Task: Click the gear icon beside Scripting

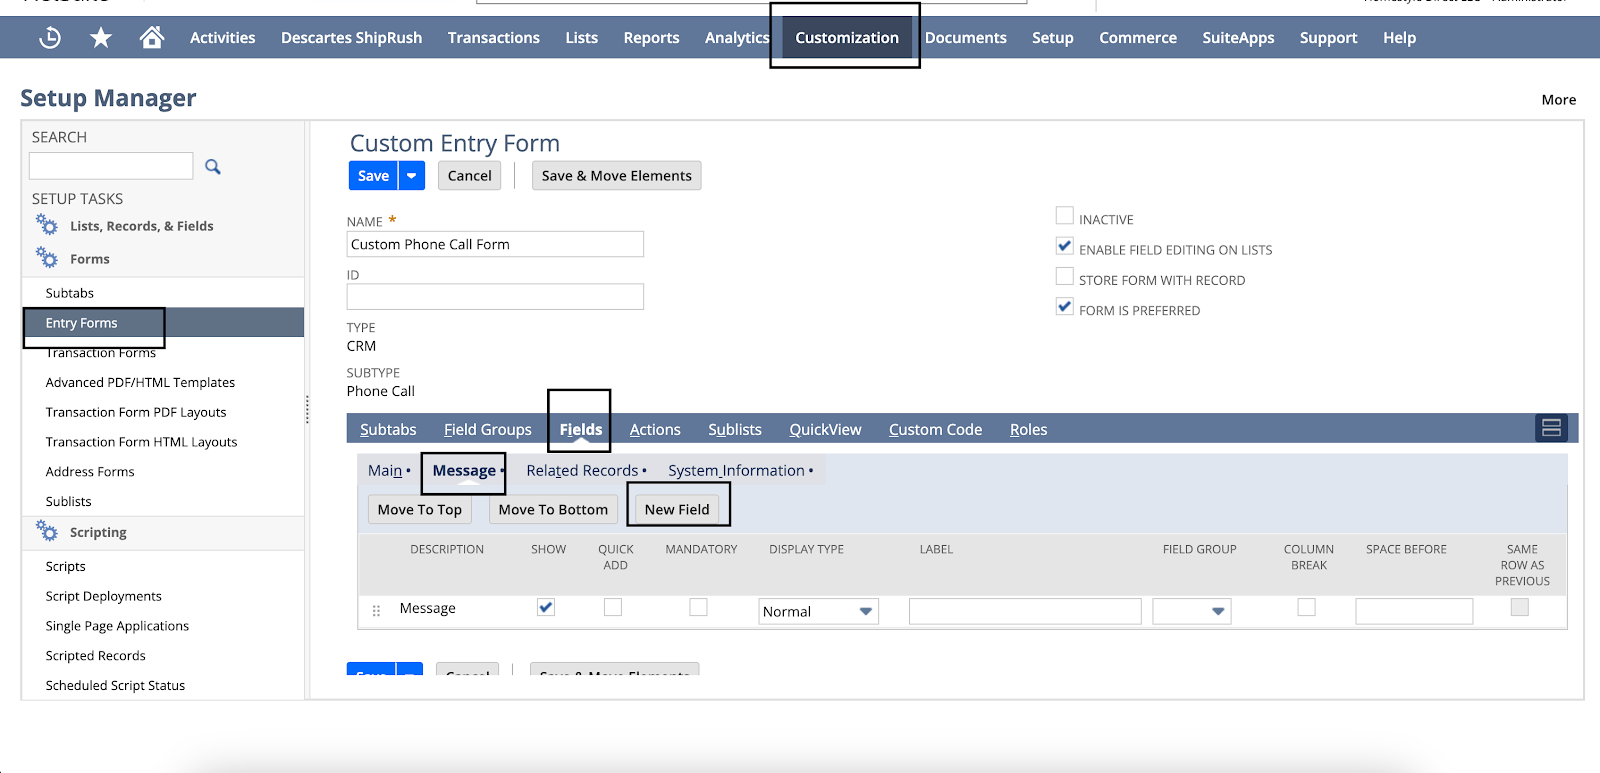Action: (47, 531)
